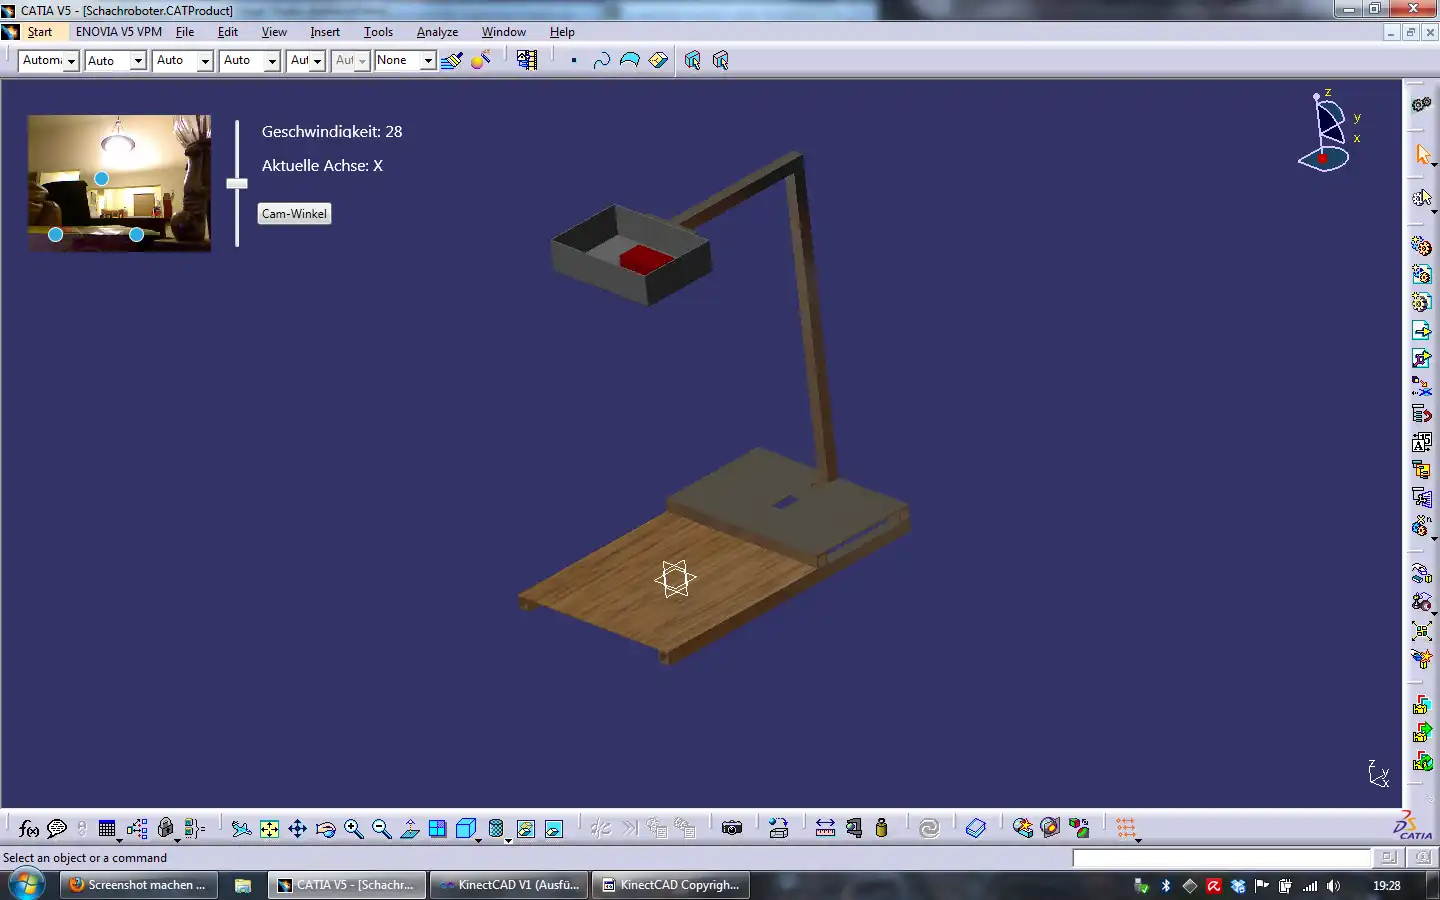Click the film strip icon in top toolbar
Image resolution: width=1440 pixels, height=900 pixels.
pos(527,60)
